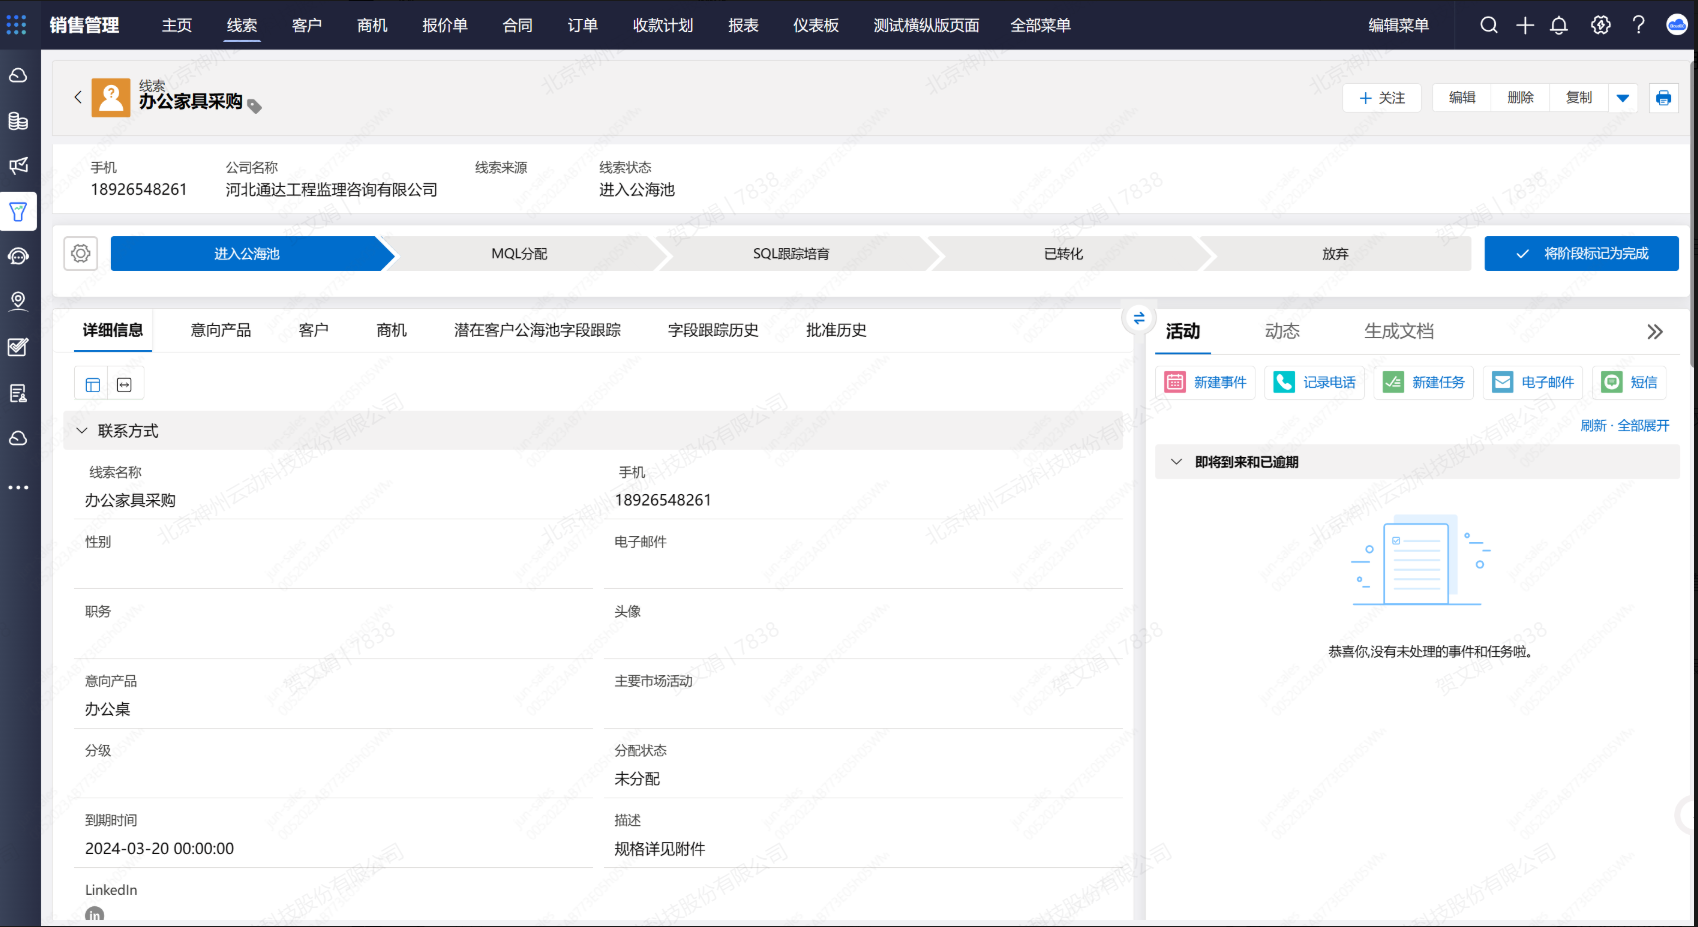This screenshot has width=1698, height=927.
Task: Open the help question mark icon
Action: (1638, 25)
